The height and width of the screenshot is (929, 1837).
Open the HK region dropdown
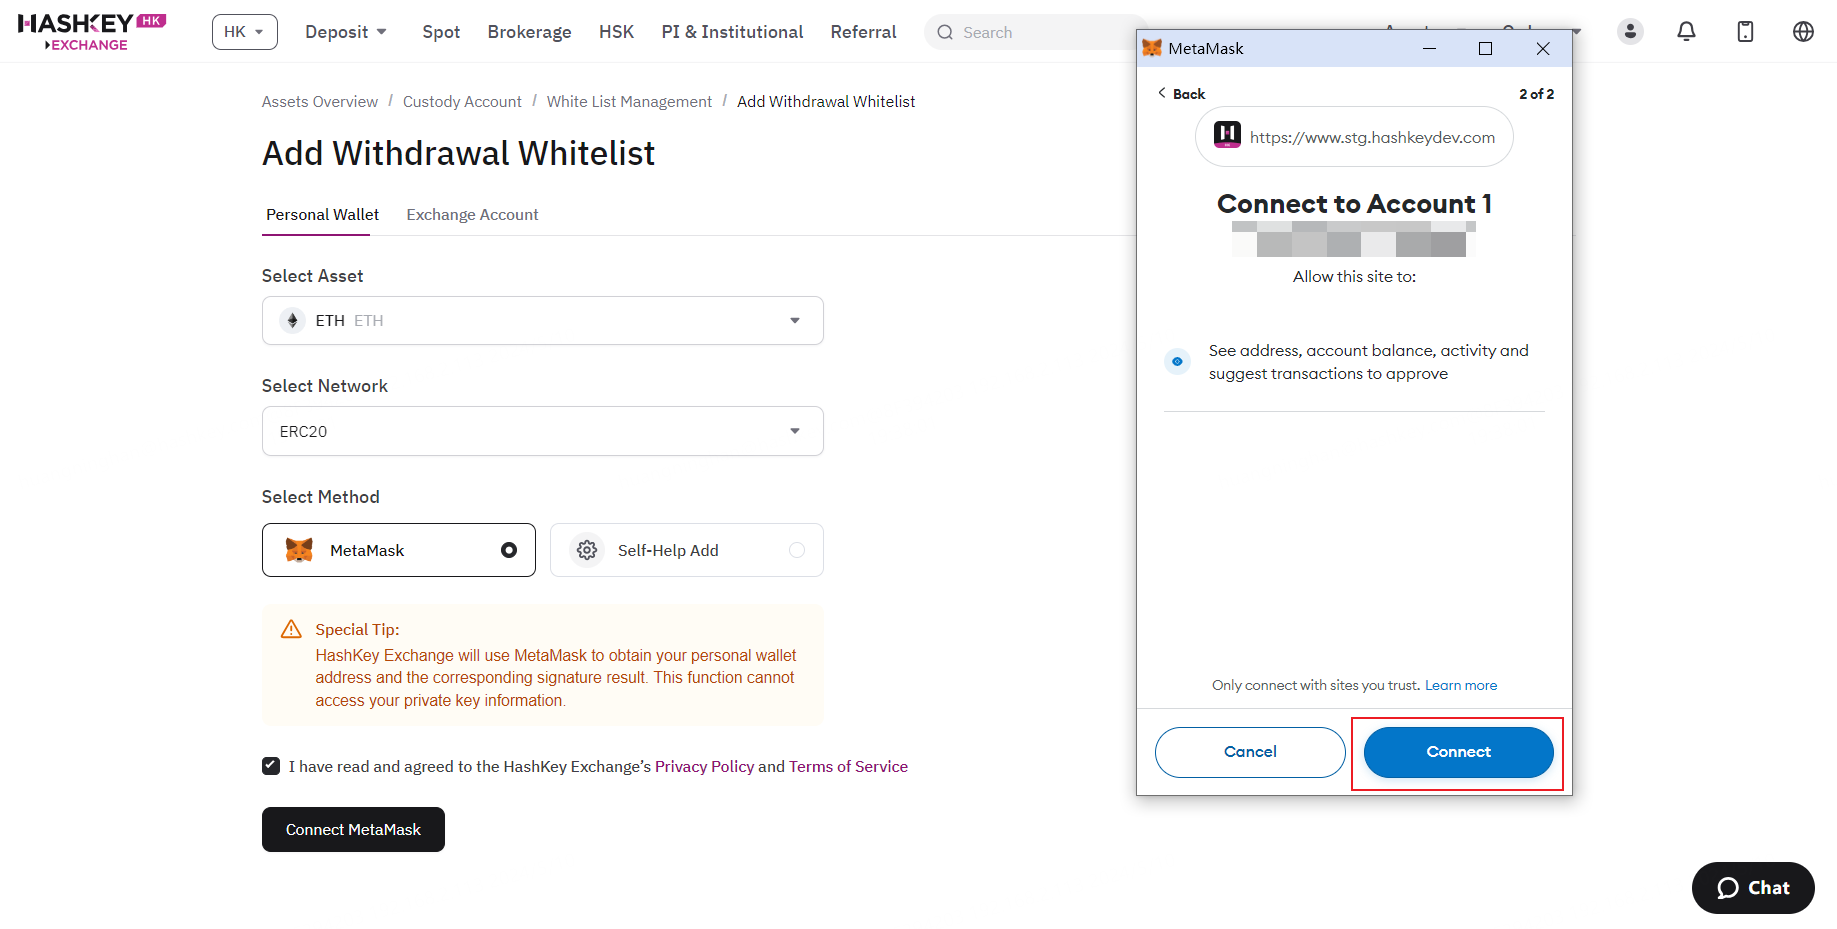245,32
